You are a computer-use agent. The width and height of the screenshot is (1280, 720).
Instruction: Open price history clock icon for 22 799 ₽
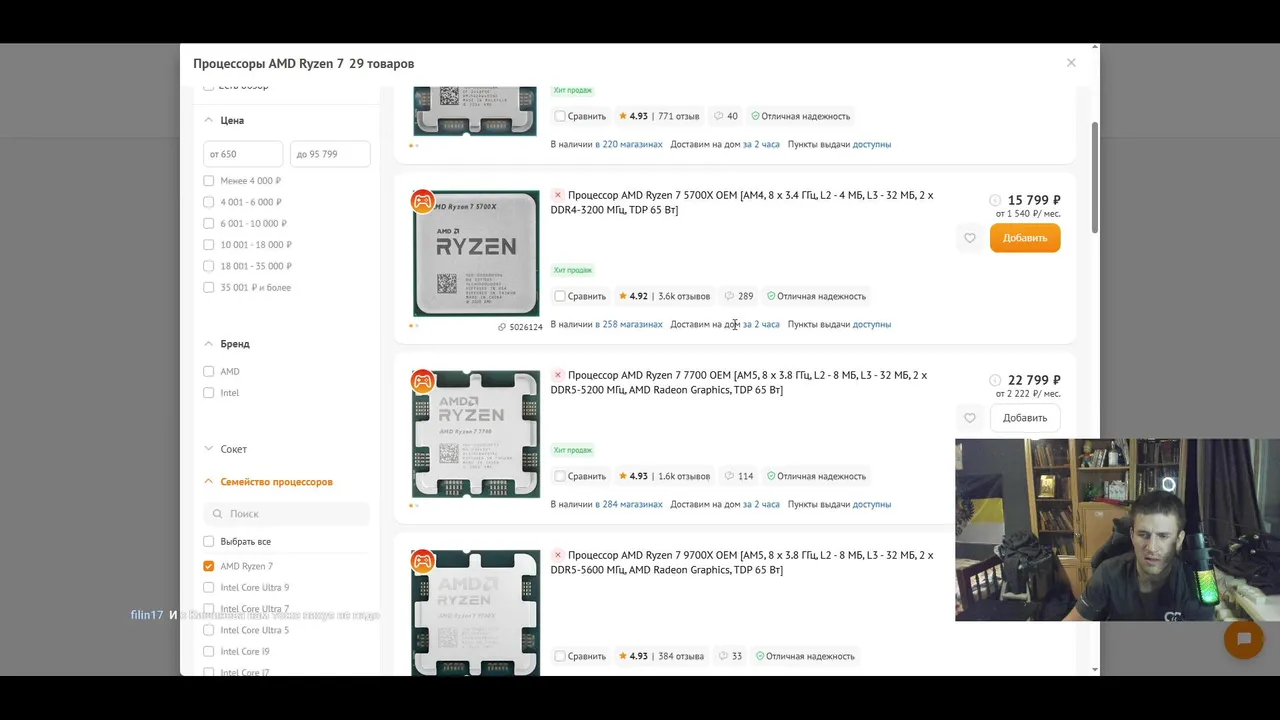click(x=995, y=380)
